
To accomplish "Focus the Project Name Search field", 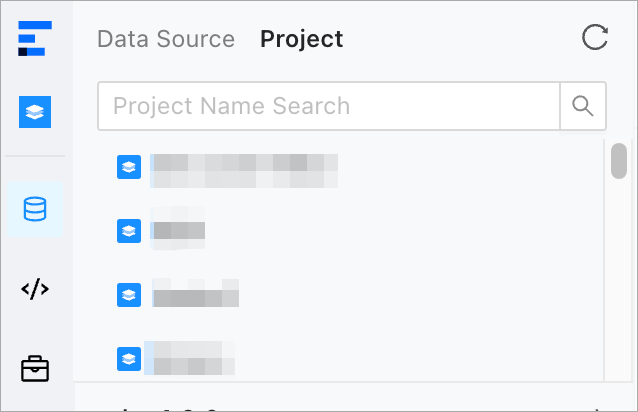I will pos(328,106).
